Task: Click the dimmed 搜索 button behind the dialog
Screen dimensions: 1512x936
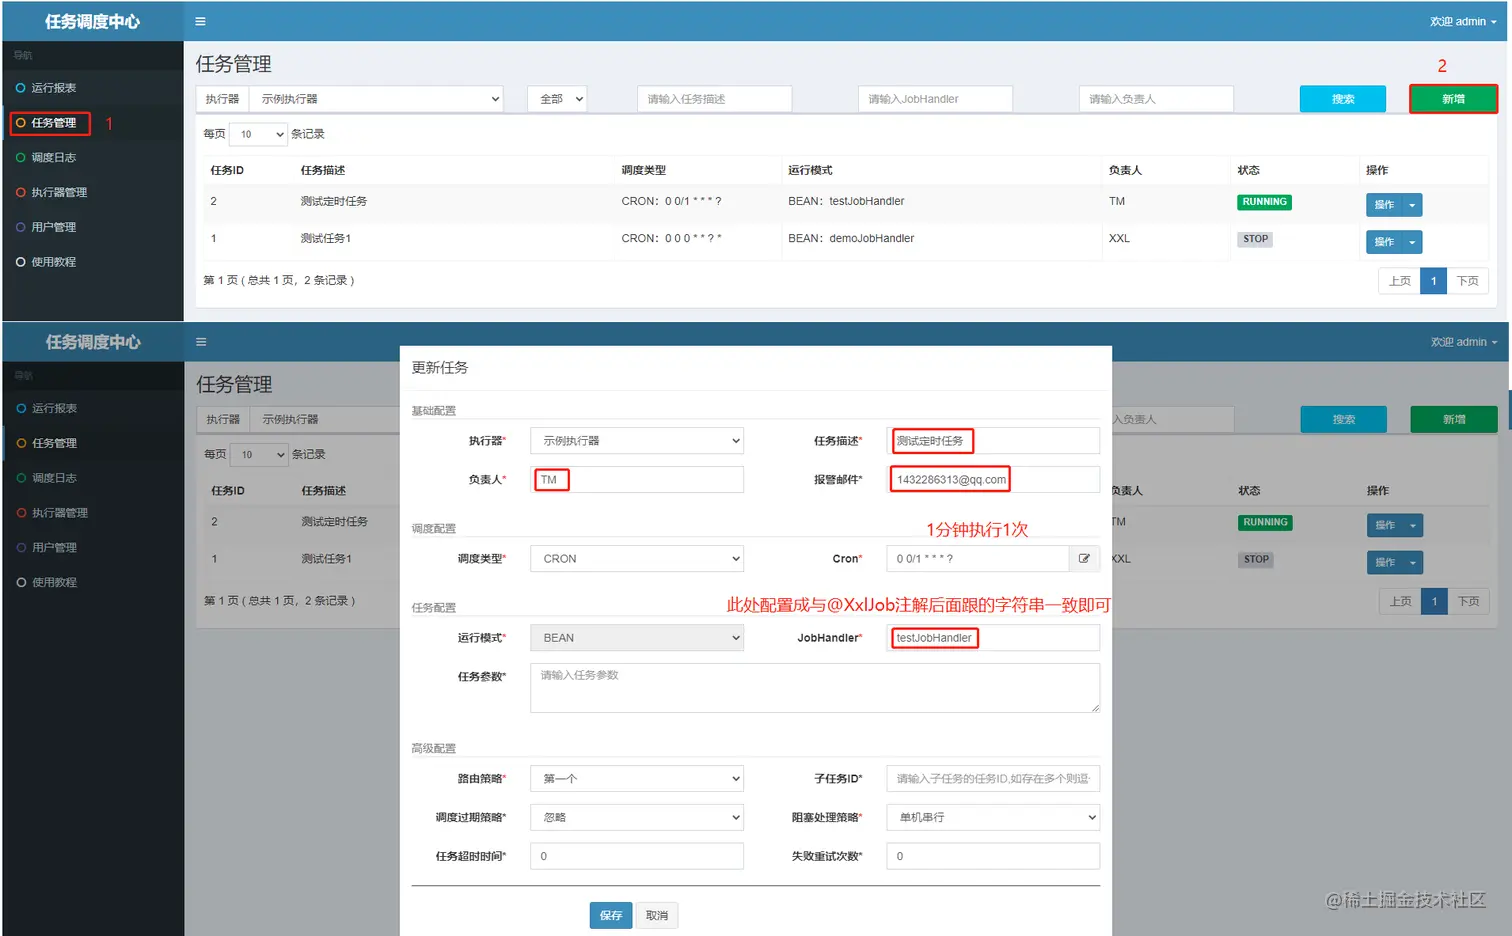Action: pyautogui.click(x=1344, y=420)
